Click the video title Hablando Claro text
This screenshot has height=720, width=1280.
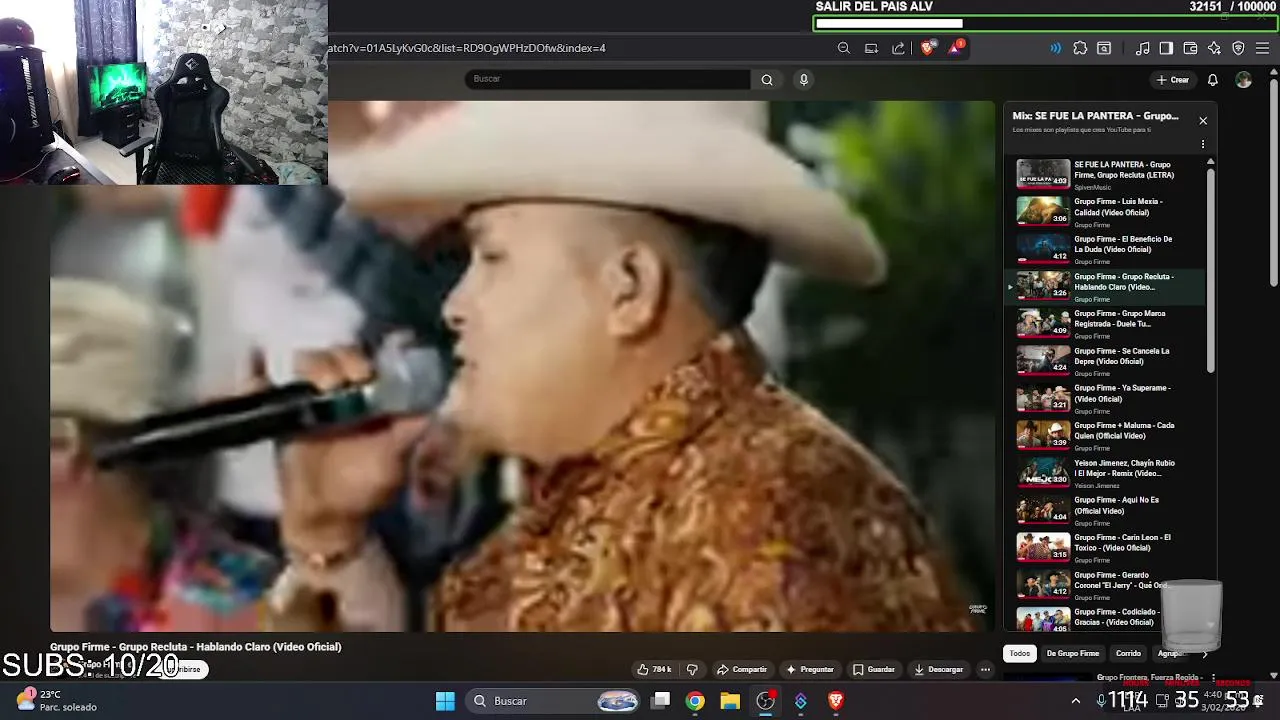(x=196, y=647)
